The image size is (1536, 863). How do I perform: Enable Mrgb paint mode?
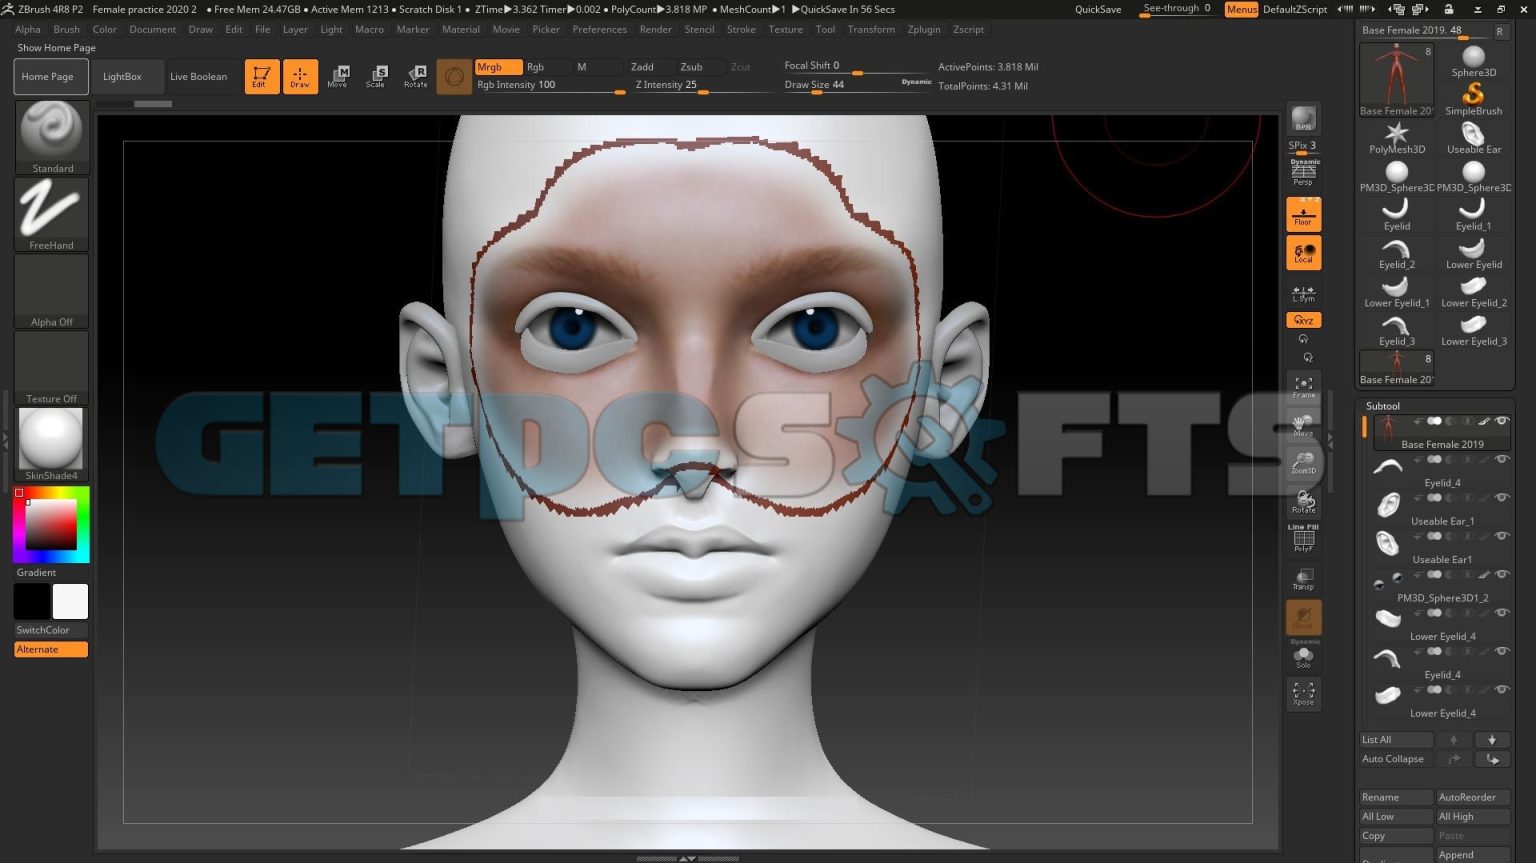(498, 67)
